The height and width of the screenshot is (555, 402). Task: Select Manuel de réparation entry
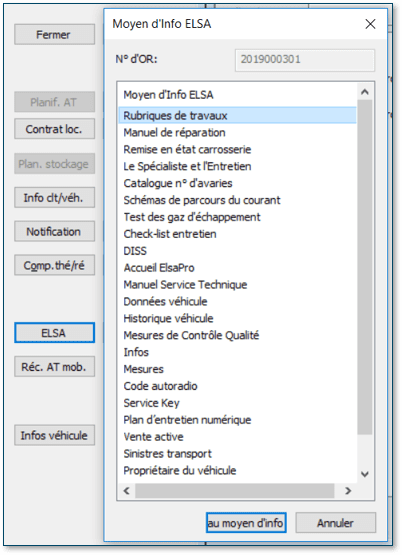174,132
